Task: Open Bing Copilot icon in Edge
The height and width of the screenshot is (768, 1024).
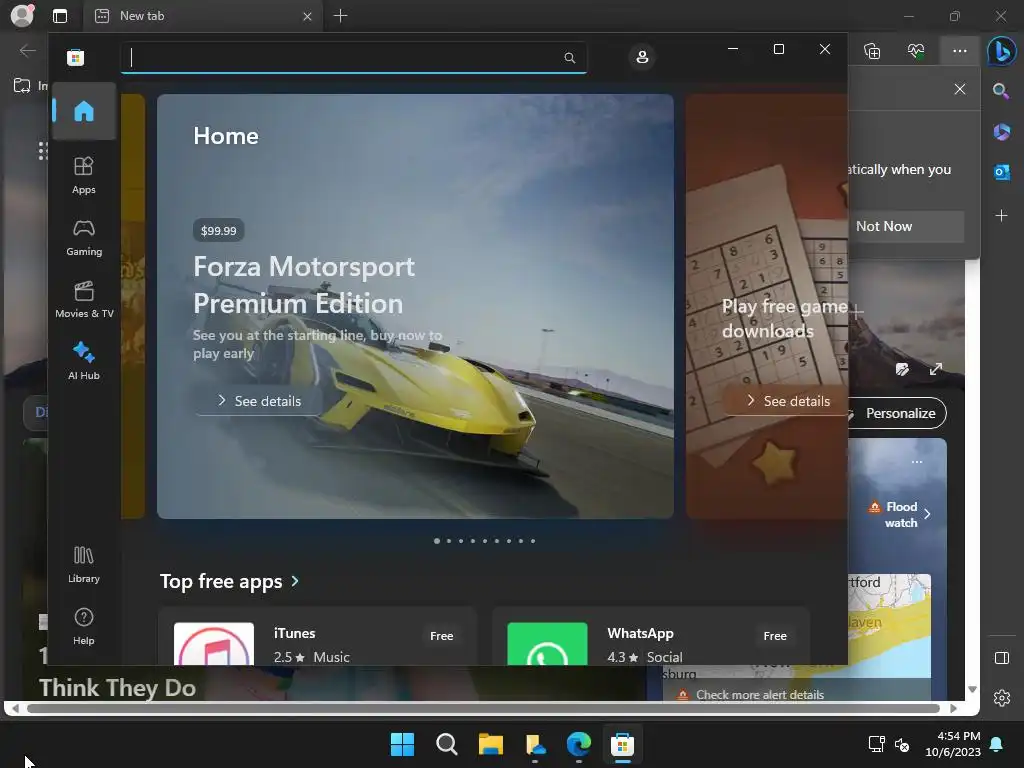Action: (x=1001, y=51)
